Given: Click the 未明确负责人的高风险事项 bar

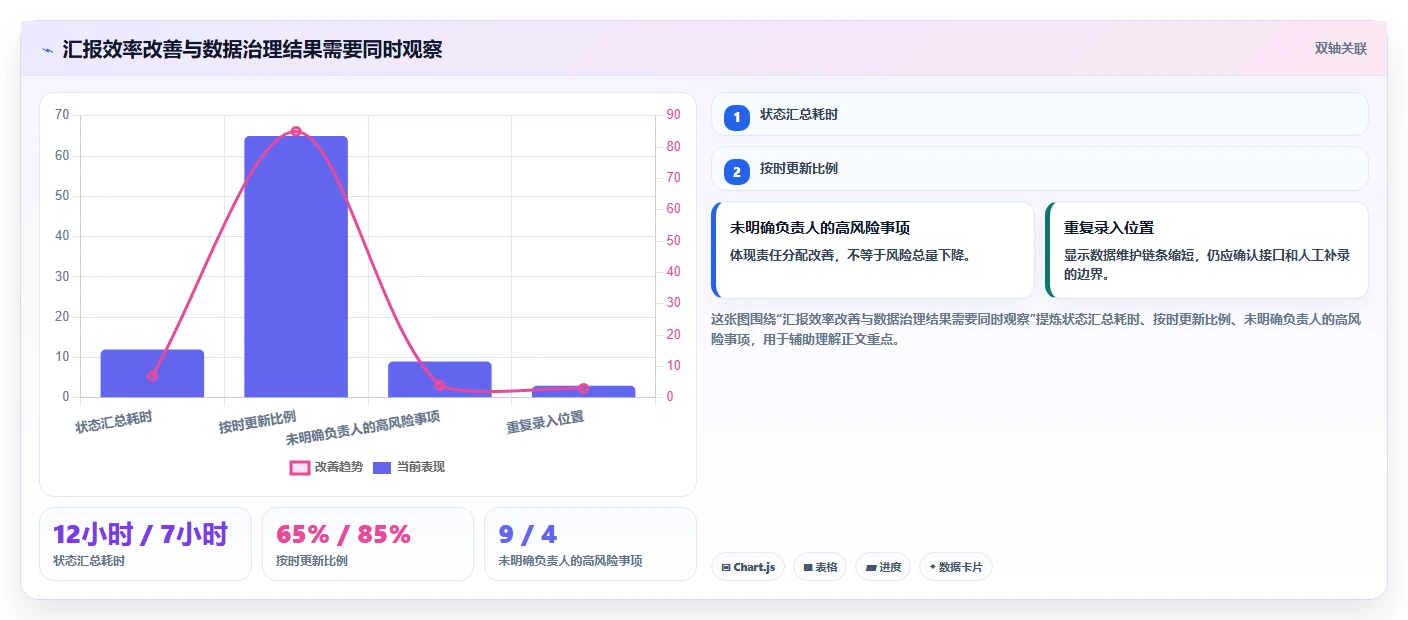Looking at the screenshot, I should coord(440,379).
